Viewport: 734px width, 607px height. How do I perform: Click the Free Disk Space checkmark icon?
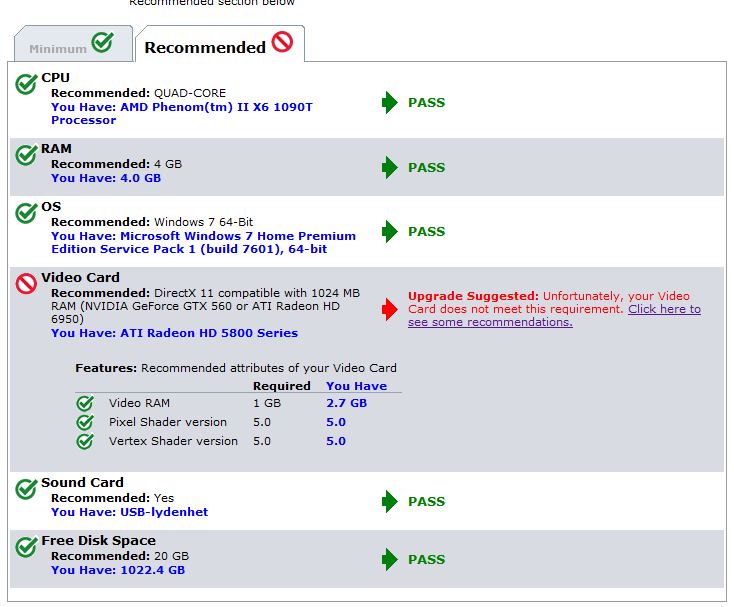pyautogui.click(x=26, y=547)
